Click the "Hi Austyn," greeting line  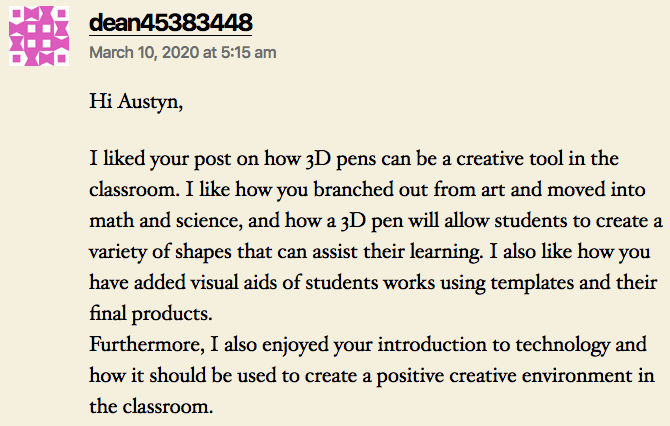135,102
